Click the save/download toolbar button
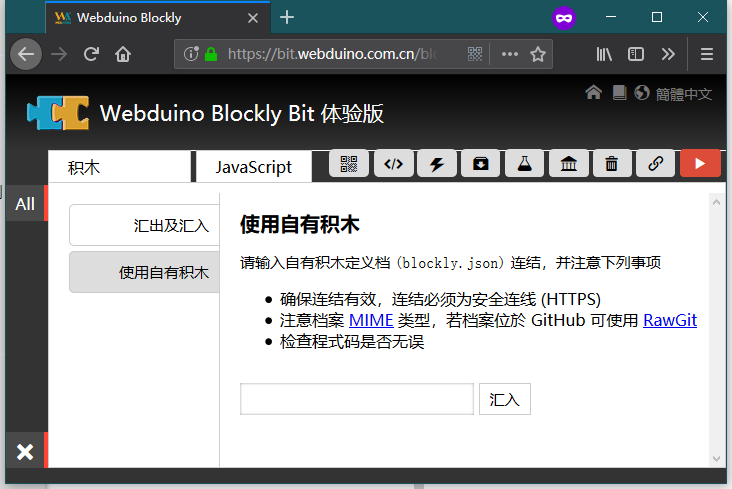This screenshot has width=732, height=489. [x=480, y=164]
